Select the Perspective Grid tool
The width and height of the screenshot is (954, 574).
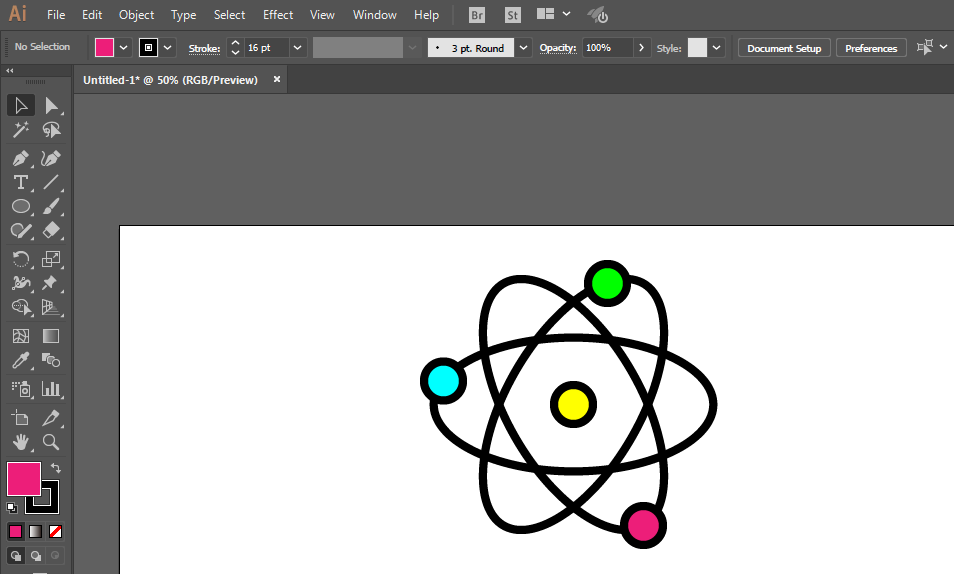[x=51, y=307]
